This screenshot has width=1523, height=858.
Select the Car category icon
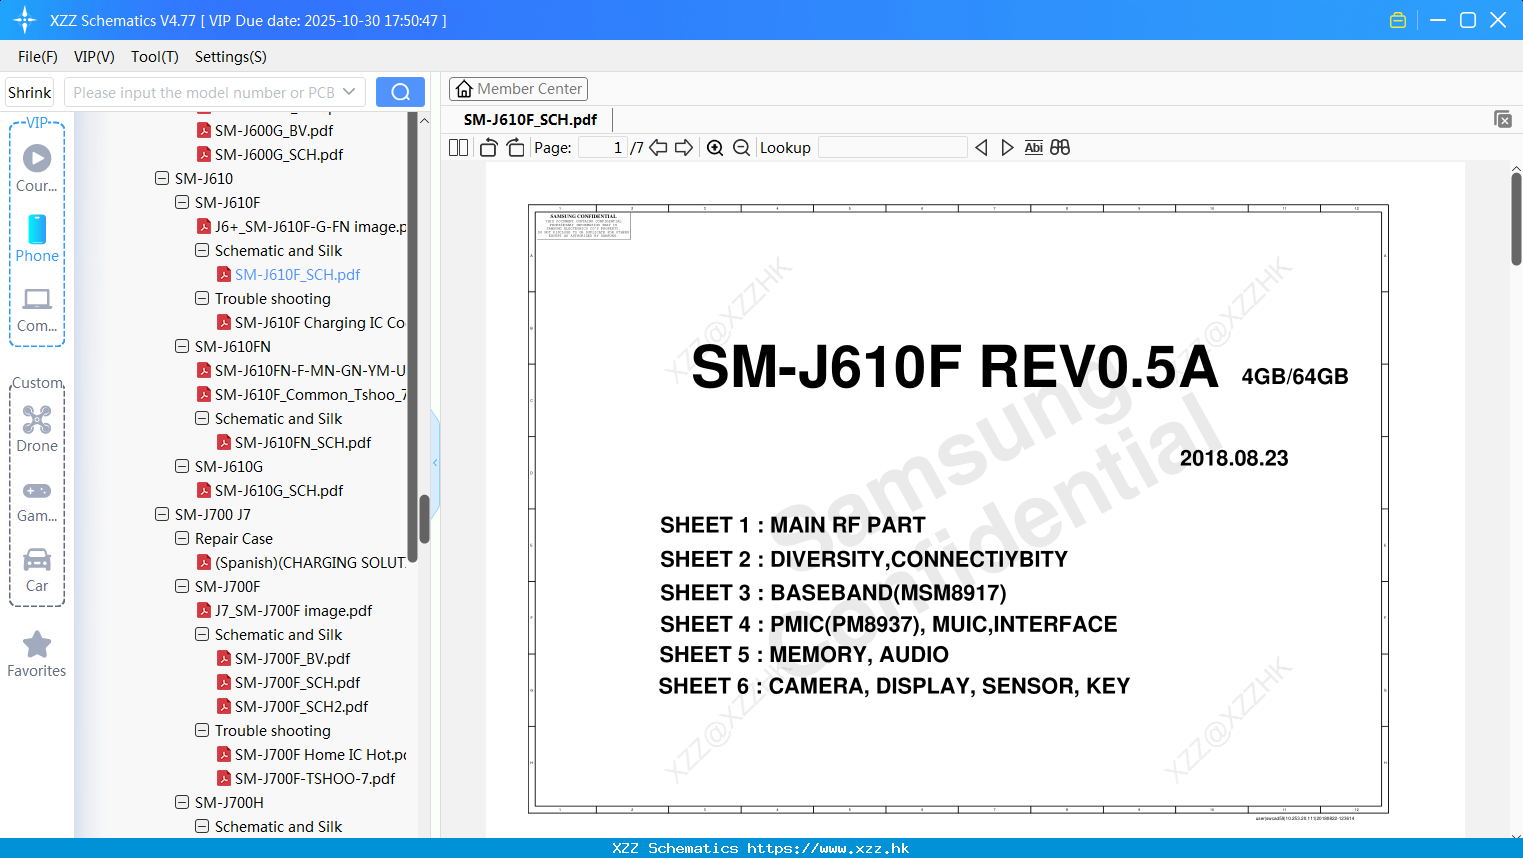pyautogui.click(x=37, y=570)
